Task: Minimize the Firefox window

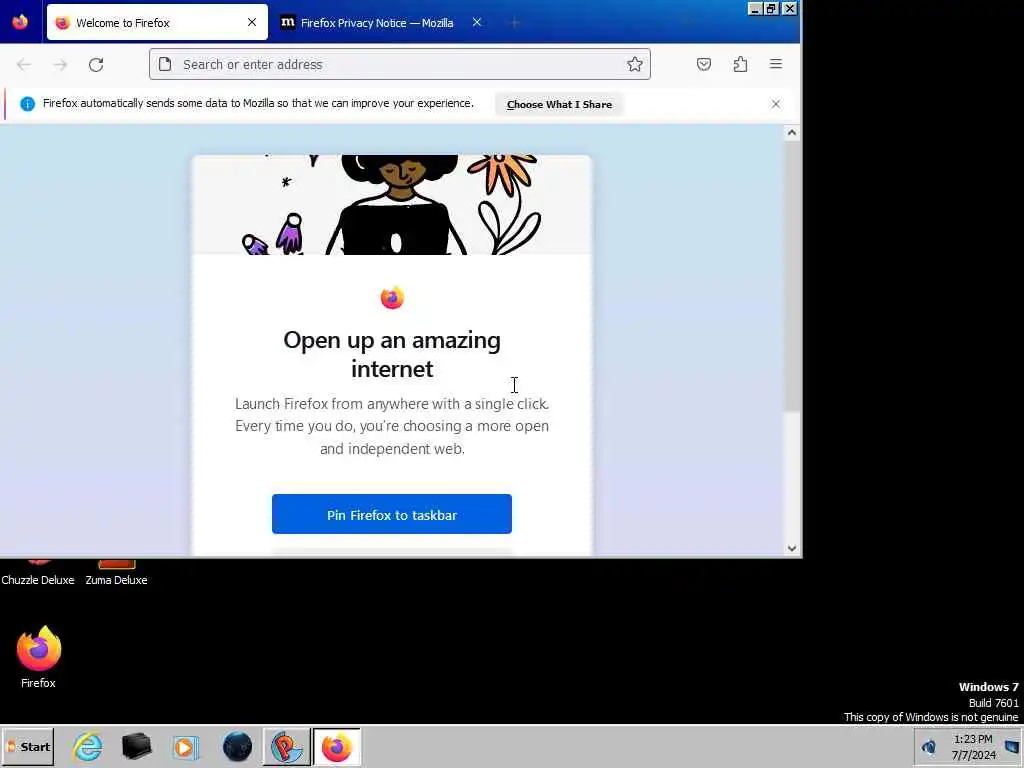Action: pos(755,8)
